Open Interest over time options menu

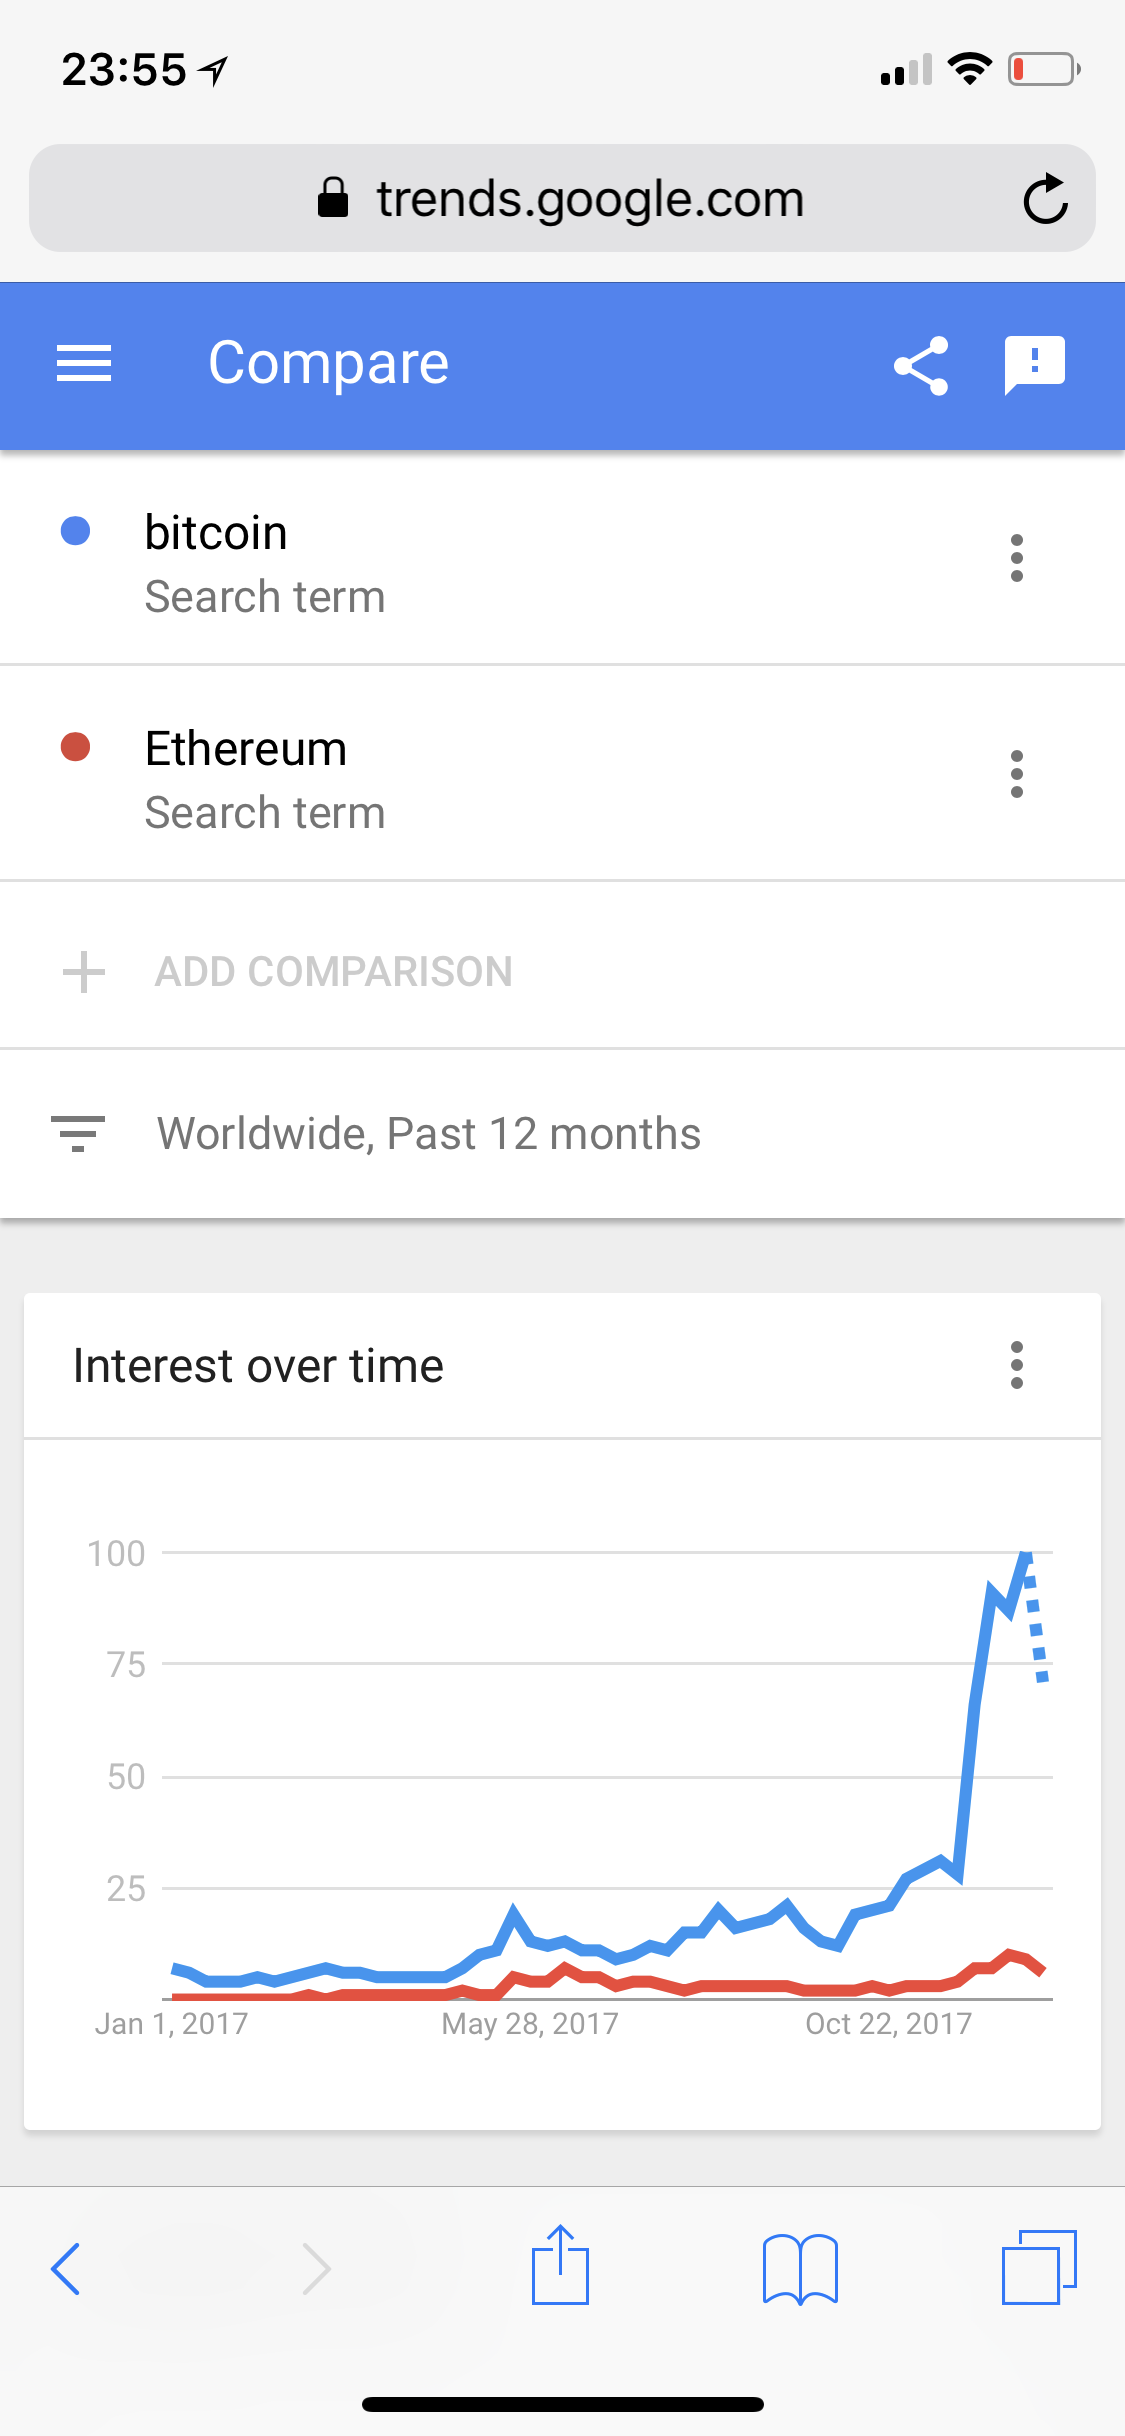point(1016,1365)
